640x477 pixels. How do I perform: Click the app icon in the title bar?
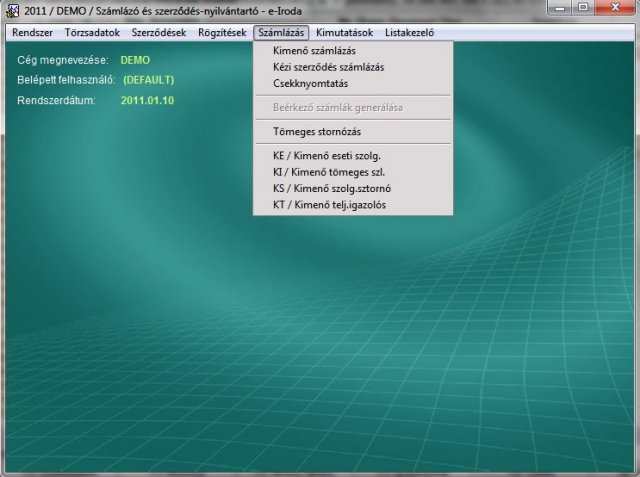pyautogui.click(x=11, y=10)
